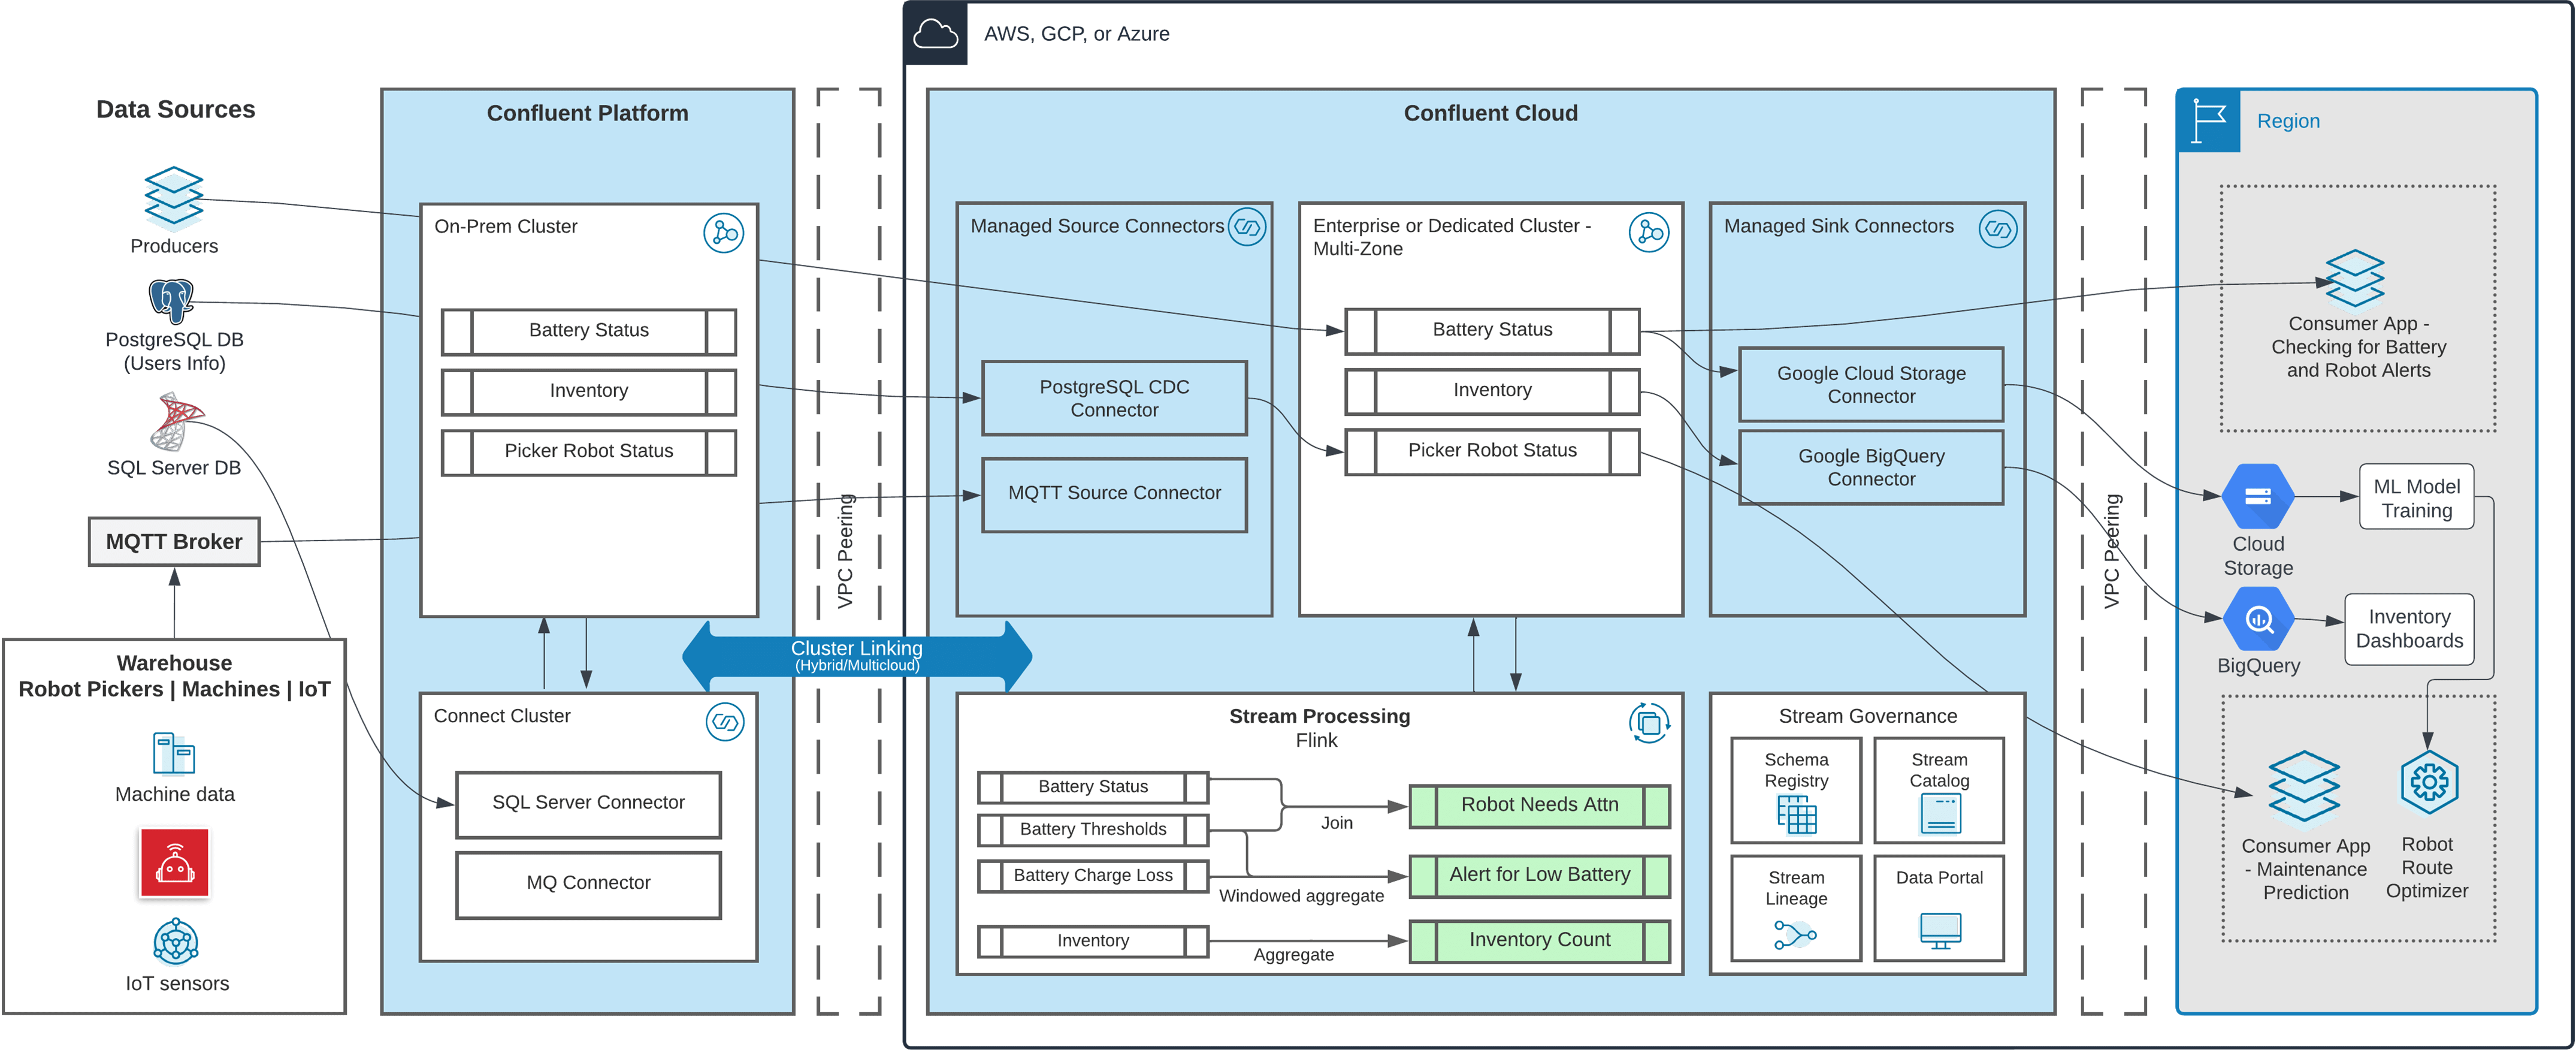Select the MQTT Broker box
Image resolution: width=2576 pixels, height=1050 pixels.
[x=174, y=542]
